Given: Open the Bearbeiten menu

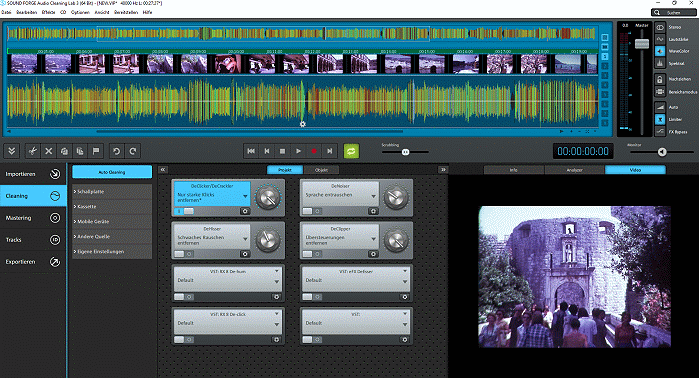Looking at the screenshot, I should pyautogui.click(x=26, y=12).
